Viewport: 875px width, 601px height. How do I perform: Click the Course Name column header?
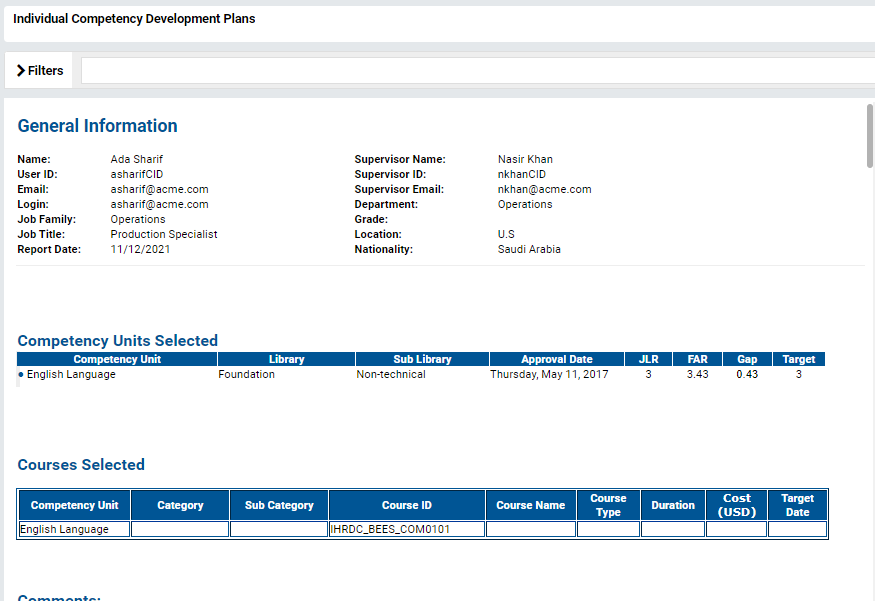(x=531, y=505)
